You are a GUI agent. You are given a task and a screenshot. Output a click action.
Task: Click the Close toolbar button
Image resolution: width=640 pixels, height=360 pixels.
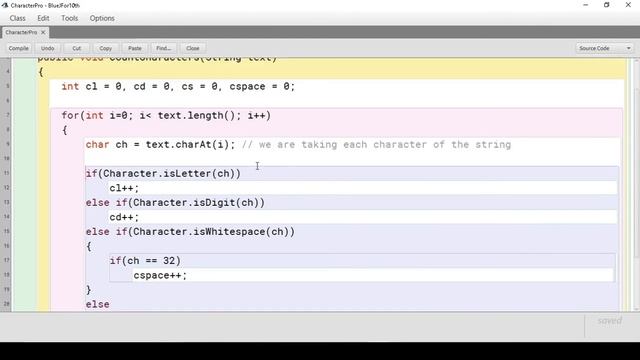pyautogui.click(x=193, y=48)
